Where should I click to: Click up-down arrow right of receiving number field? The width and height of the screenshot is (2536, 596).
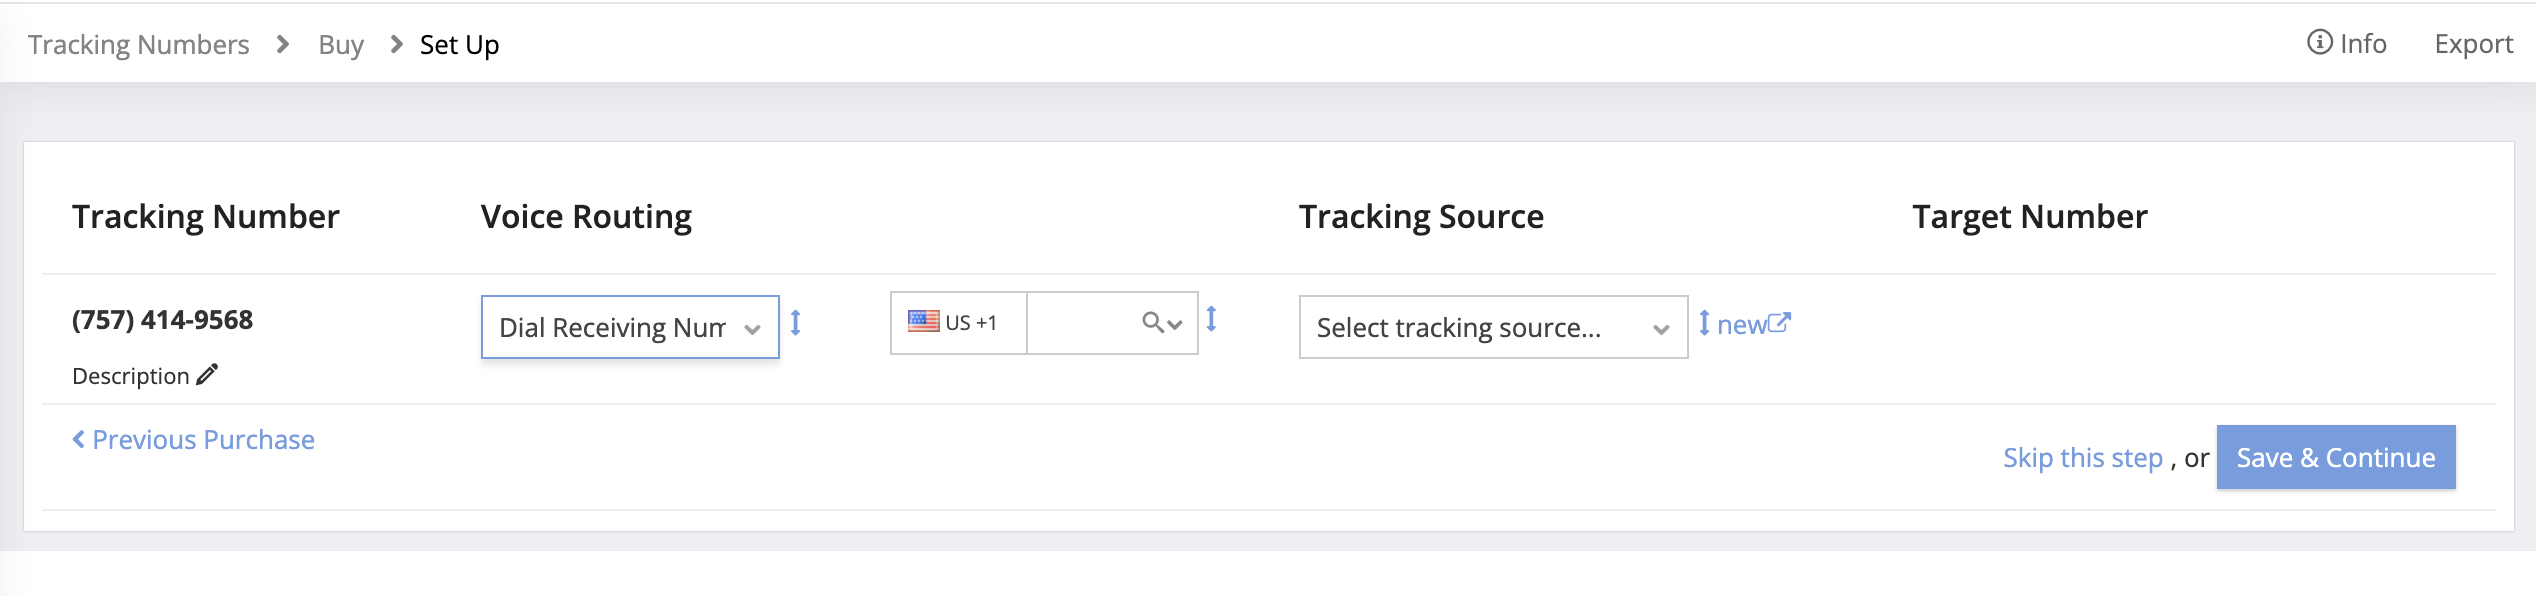click(x=1211, y=319)
